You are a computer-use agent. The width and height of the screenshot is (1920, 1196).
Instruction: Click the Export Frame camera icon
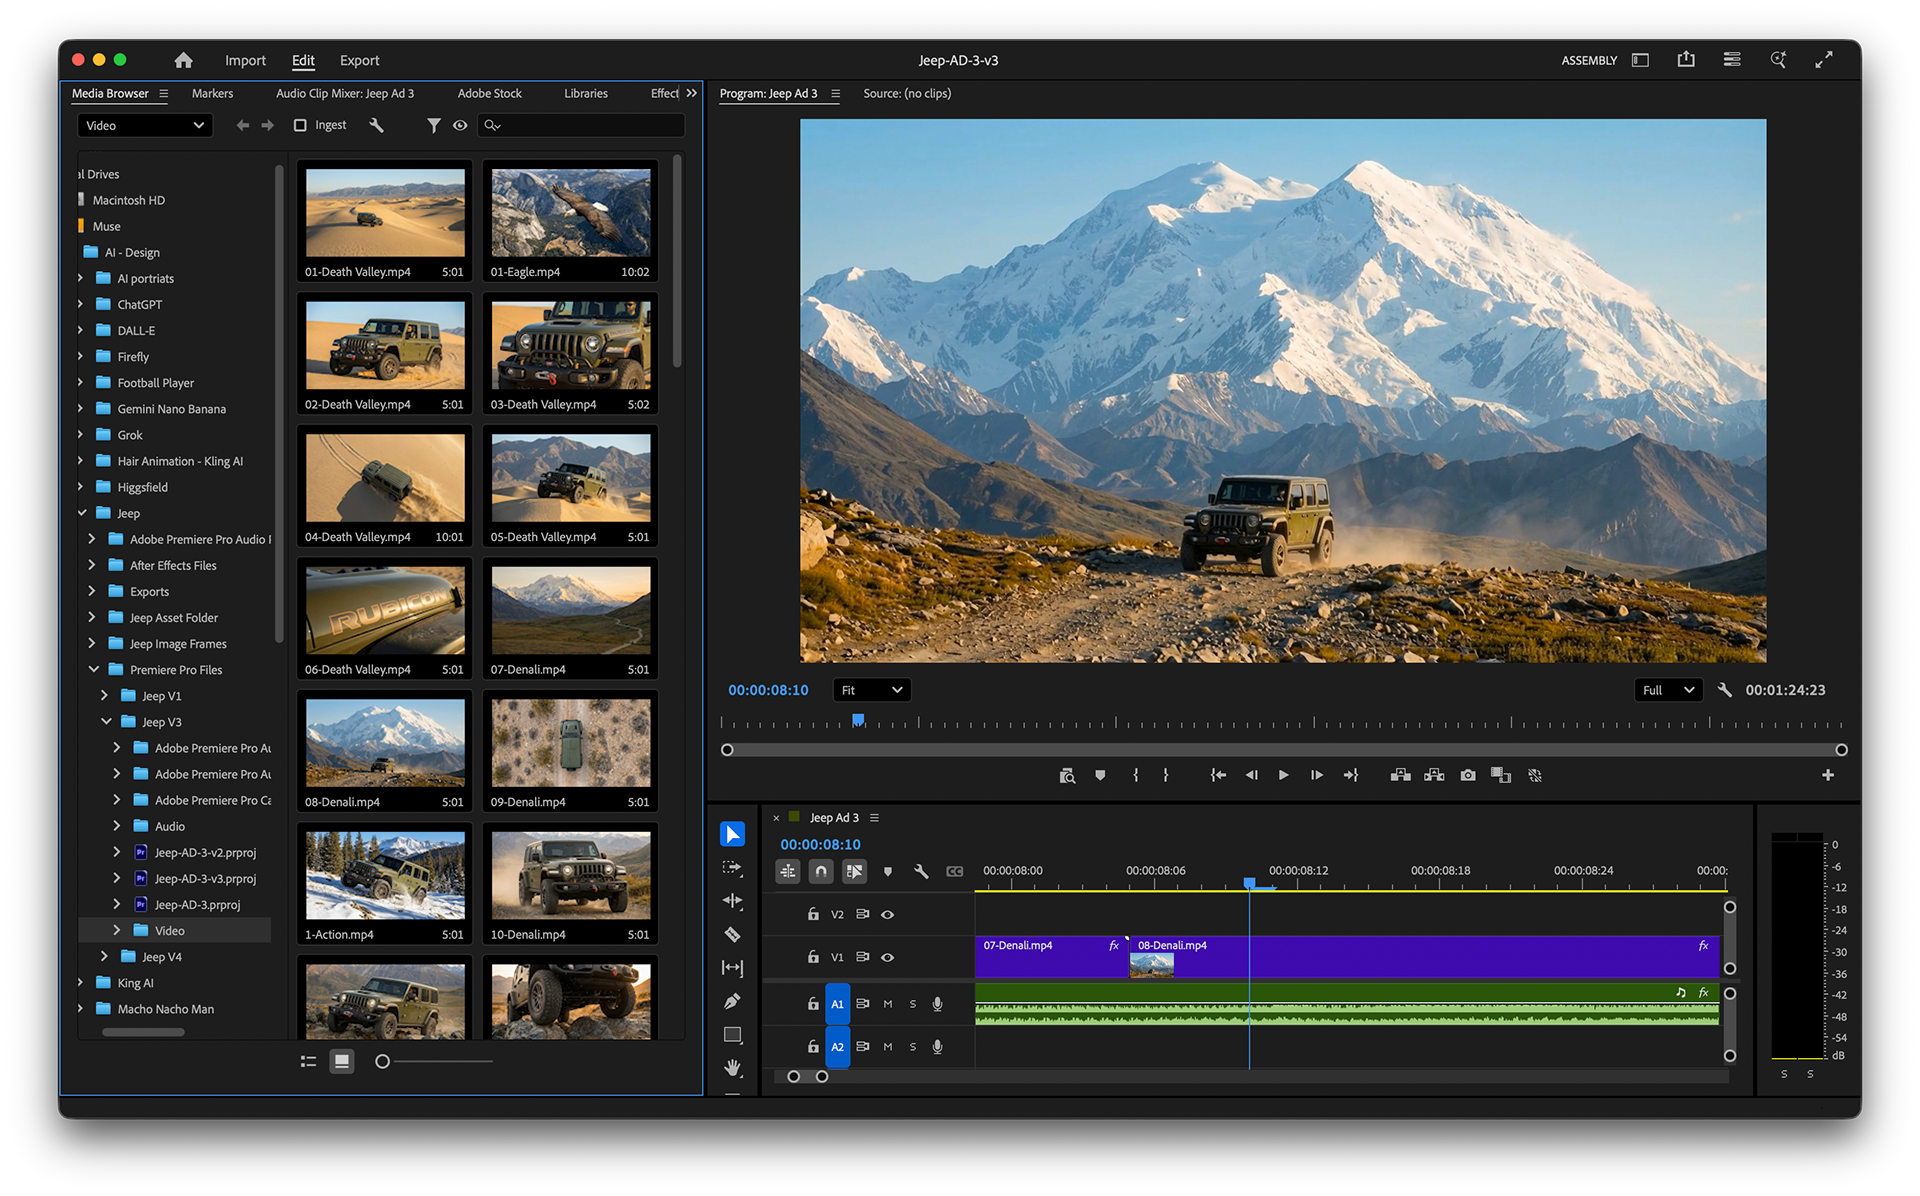tap(1467, 775)
